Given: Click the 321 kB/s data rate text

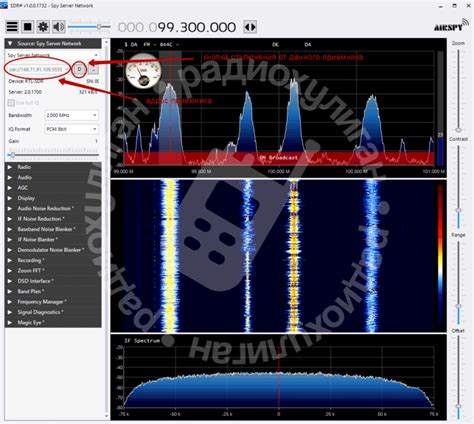Looking at the screenshot, I should [88, 92].
